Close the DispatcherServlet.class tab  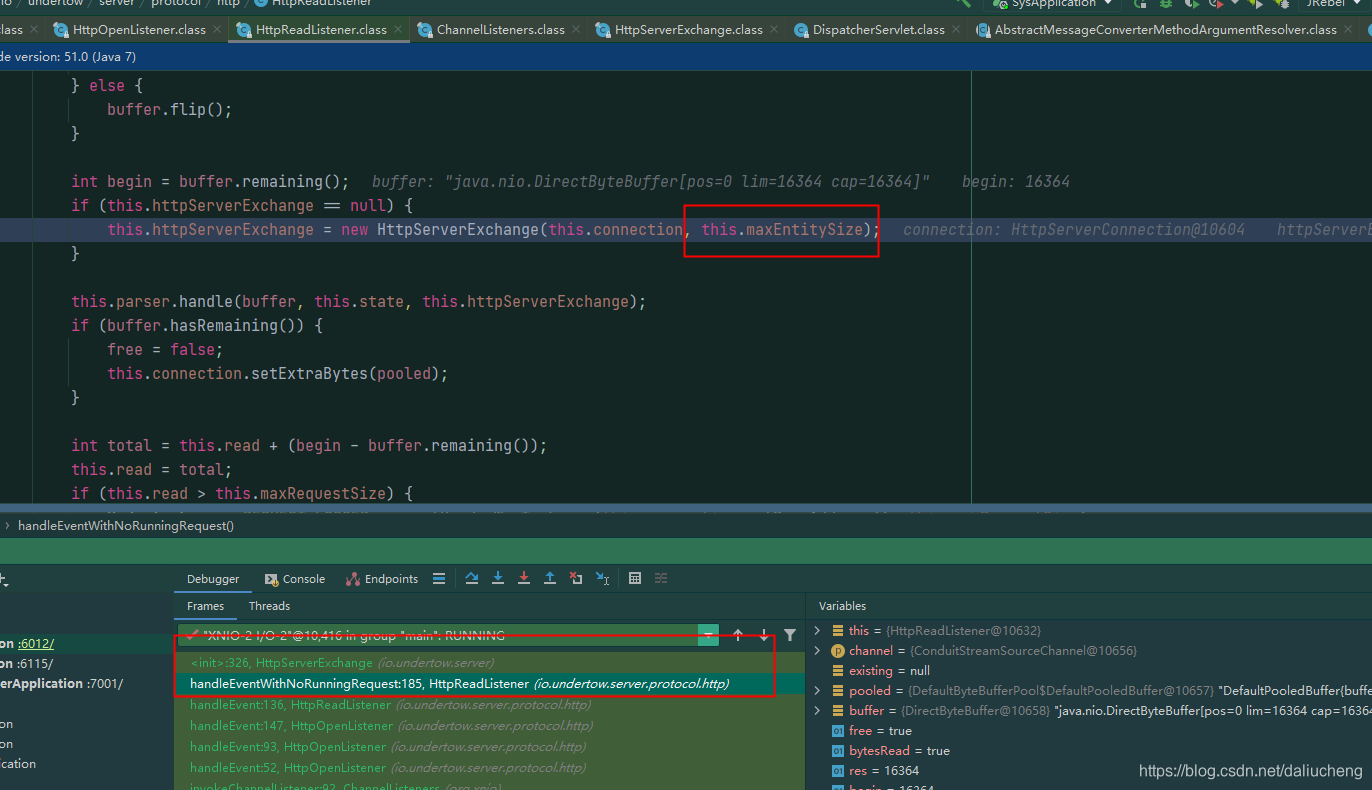[956, 30]
